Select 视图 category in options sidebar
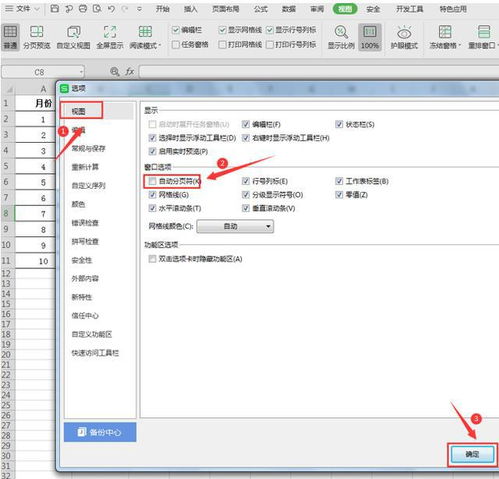The image size is (499, 479). [x=79, y=111]
